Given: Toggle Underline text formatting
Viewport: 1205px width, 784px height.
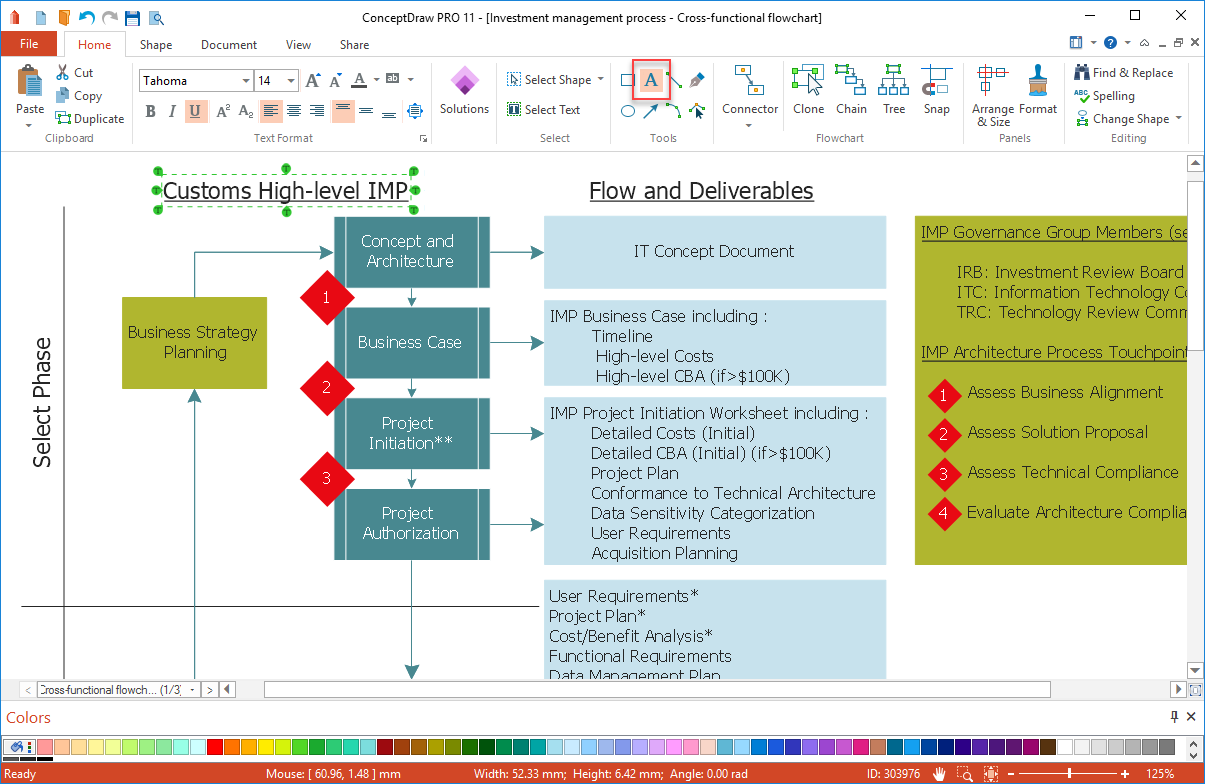Looking at the screenshot, I should (194, 111).
